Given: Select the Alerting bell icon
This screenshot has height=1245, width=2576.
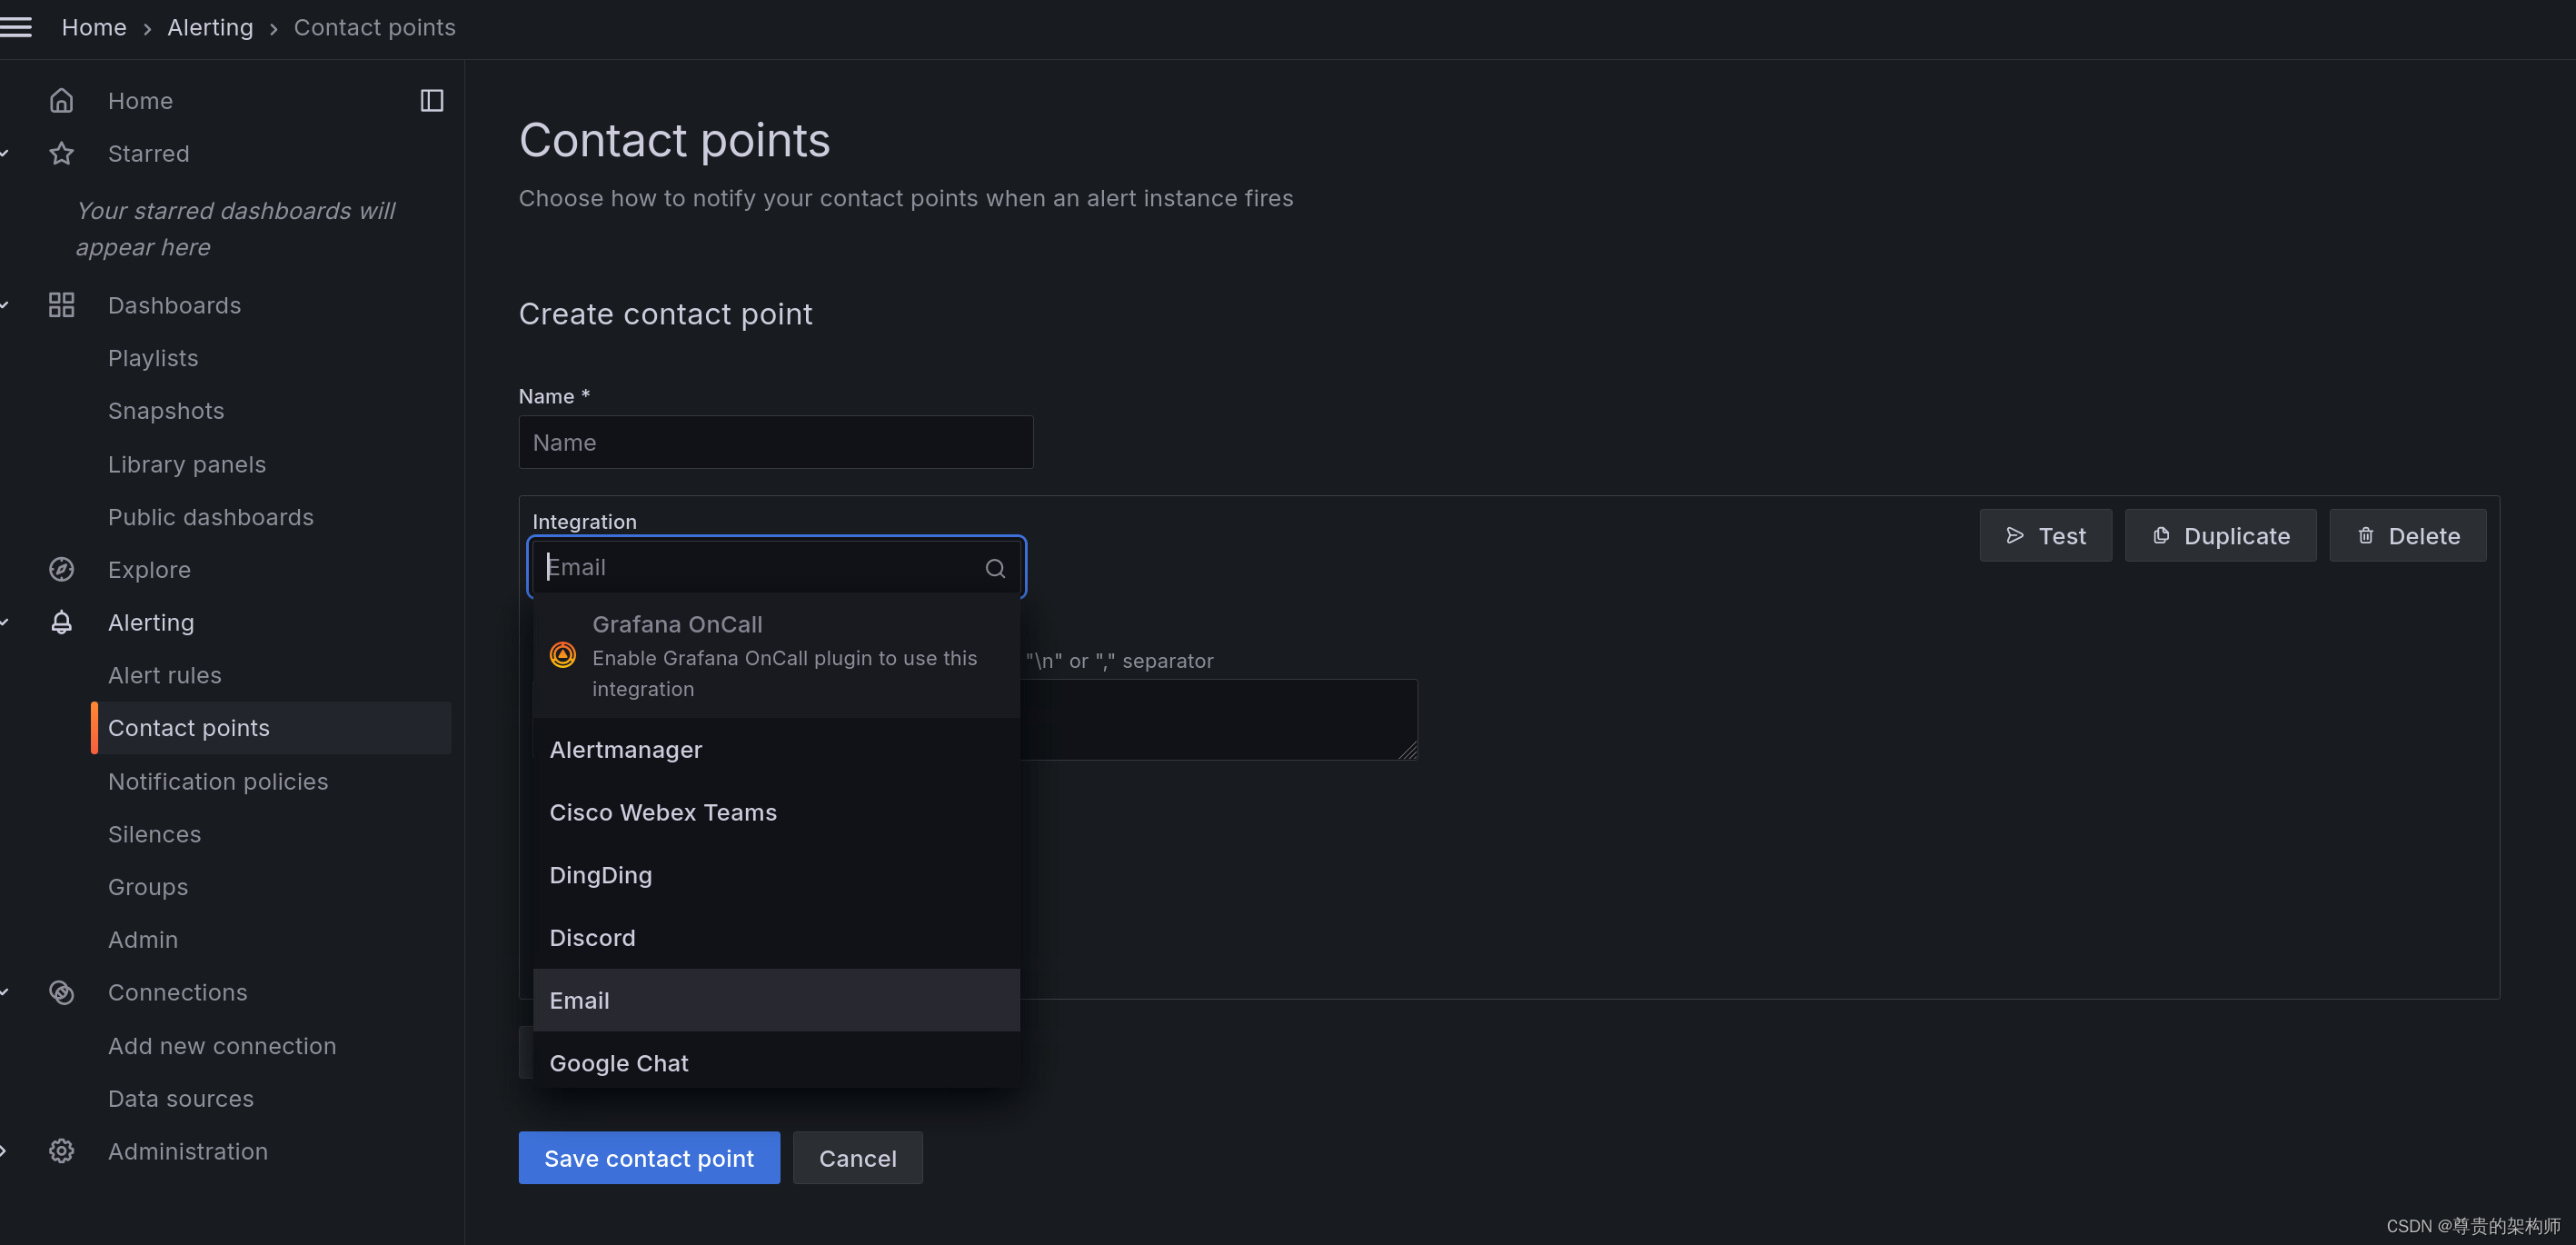Looking at the screenshot, I should pyautogui.click(x=61, y=622).
